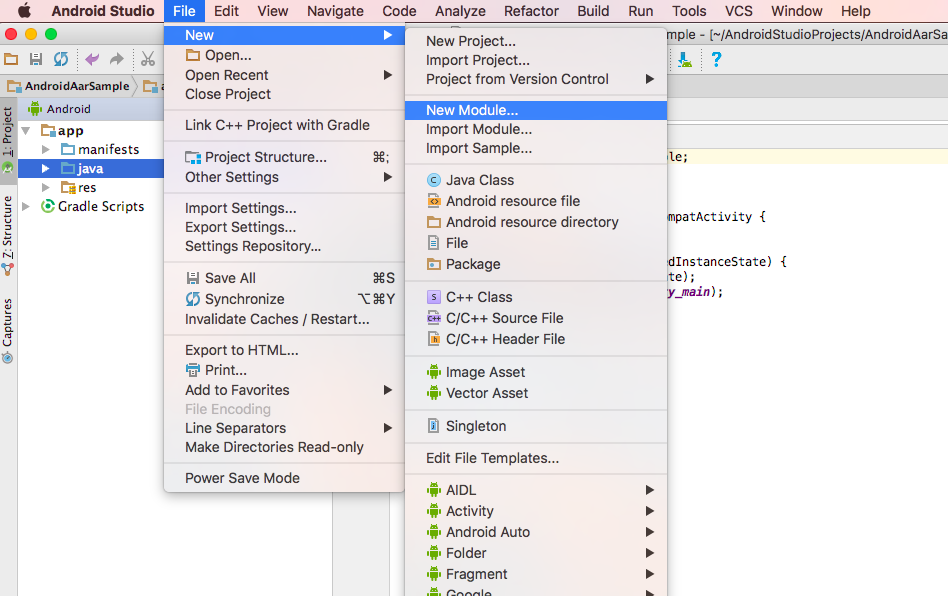Click New Project...
This screenshot has height=596, width=948.
coord(536,41)
